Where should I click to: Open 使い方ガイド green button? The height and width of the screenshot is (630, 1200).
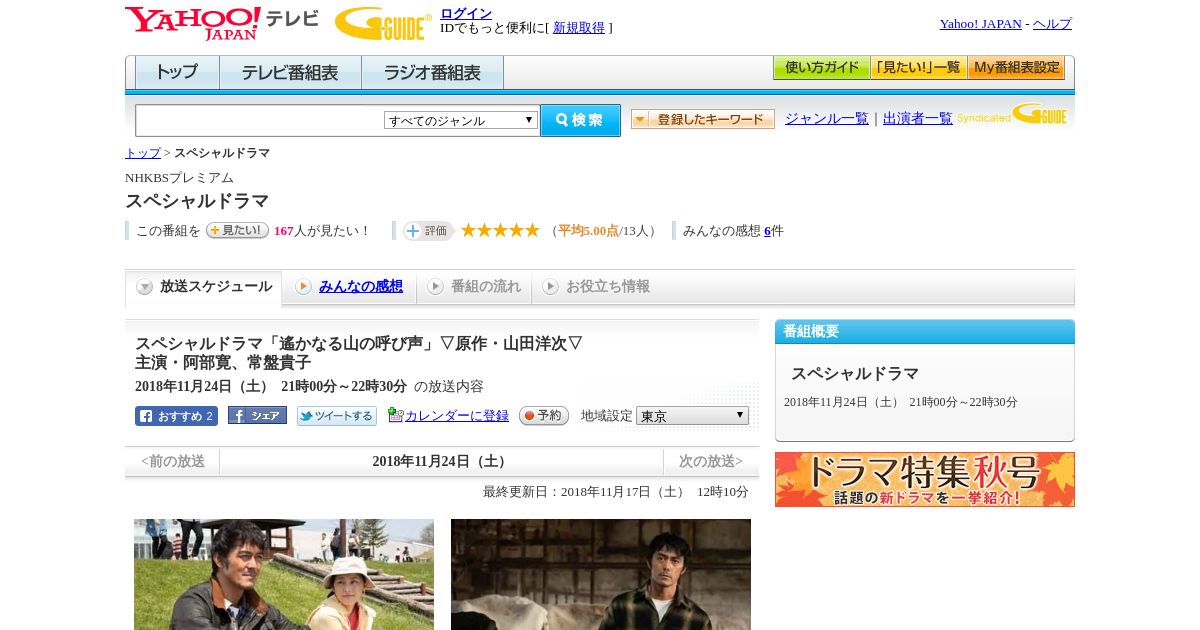click(821, 68)
